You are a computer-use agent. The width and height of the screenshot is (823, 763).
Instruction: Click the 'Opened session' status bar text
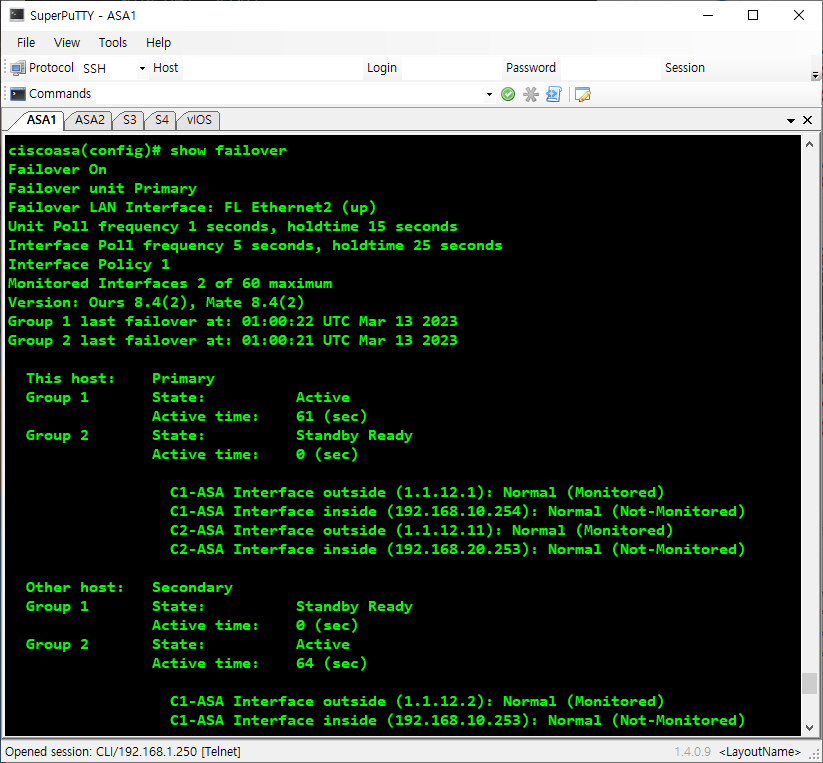point(123,751)
